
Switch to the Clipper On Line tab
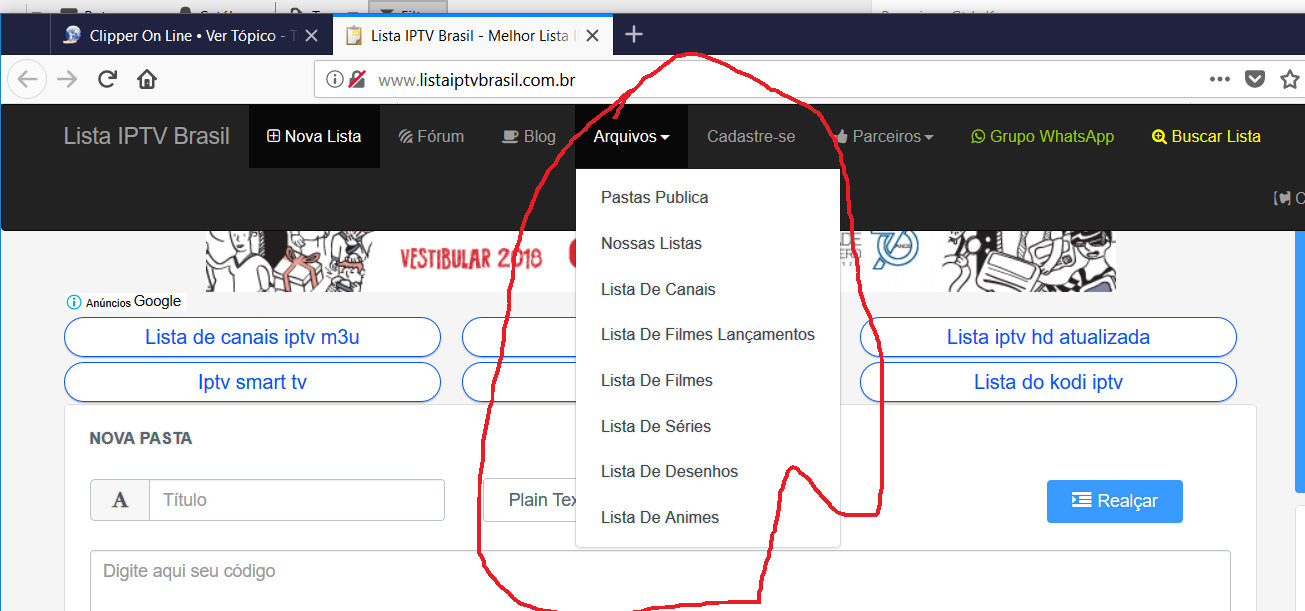[190, 36]
